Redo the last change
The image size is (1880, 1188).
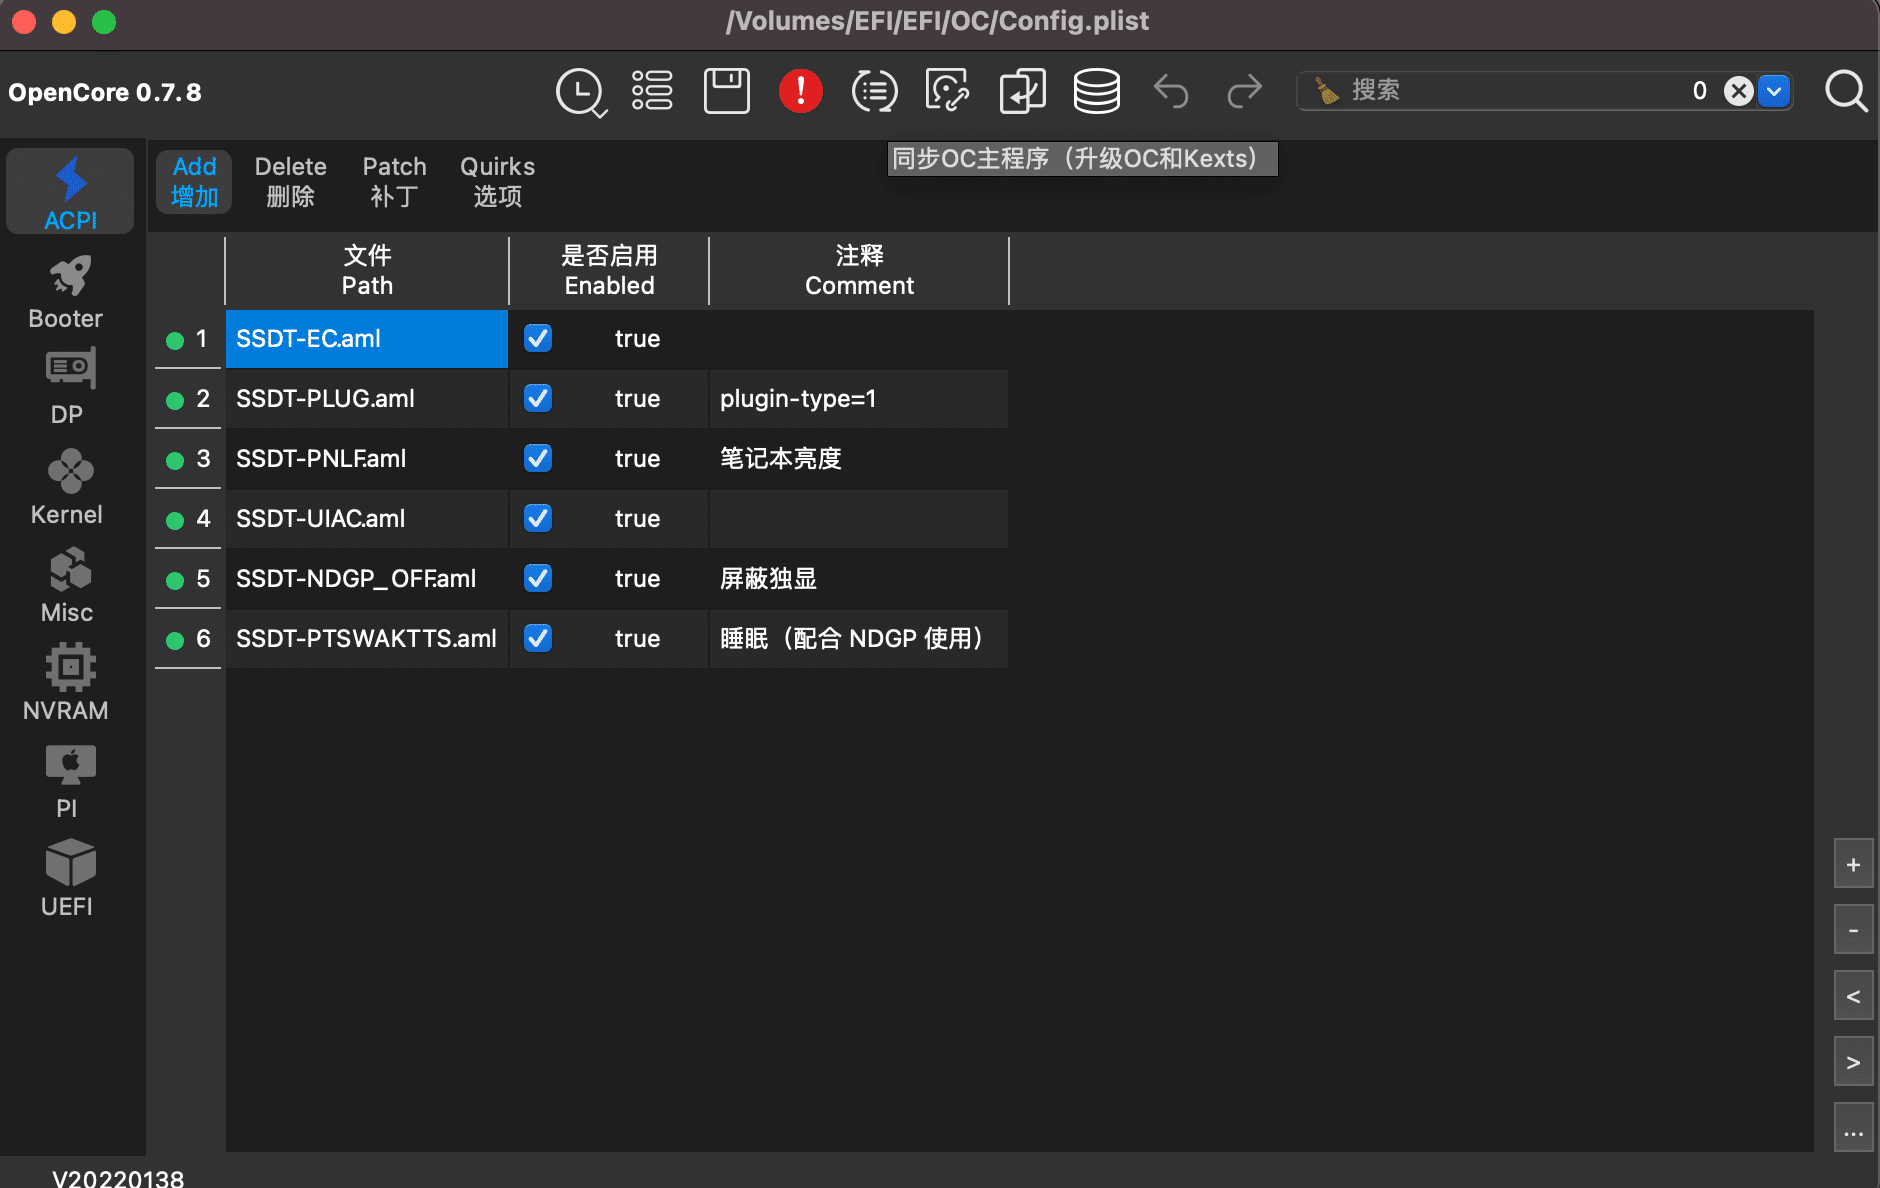1245,91
